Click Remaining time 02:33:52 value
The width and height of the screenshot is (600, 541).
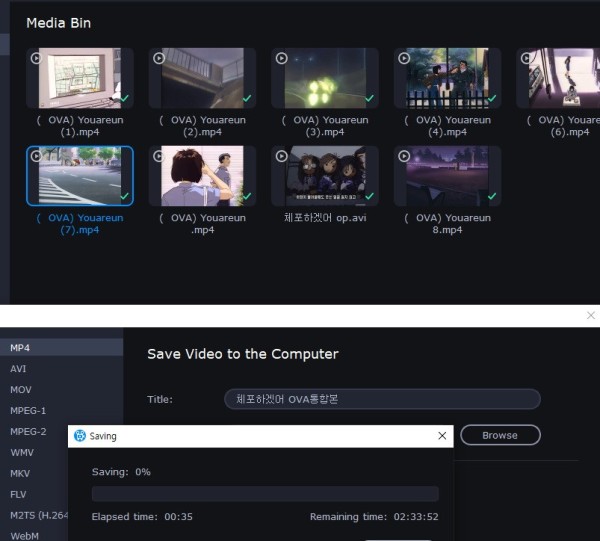(x=416, y=517)
